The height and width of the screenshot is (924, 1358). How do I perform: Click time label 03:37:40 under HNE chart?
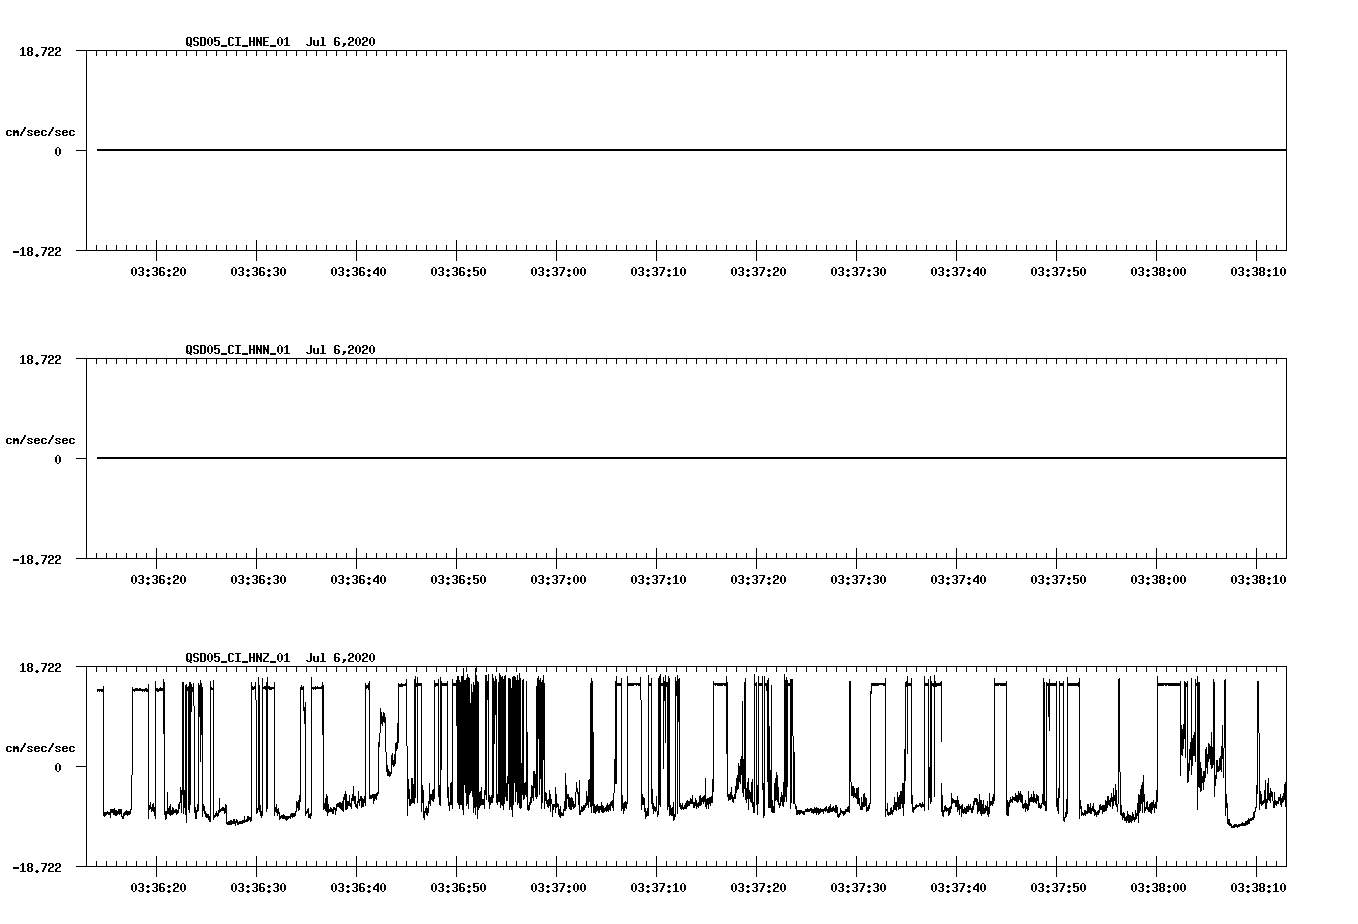coord(958,272)
